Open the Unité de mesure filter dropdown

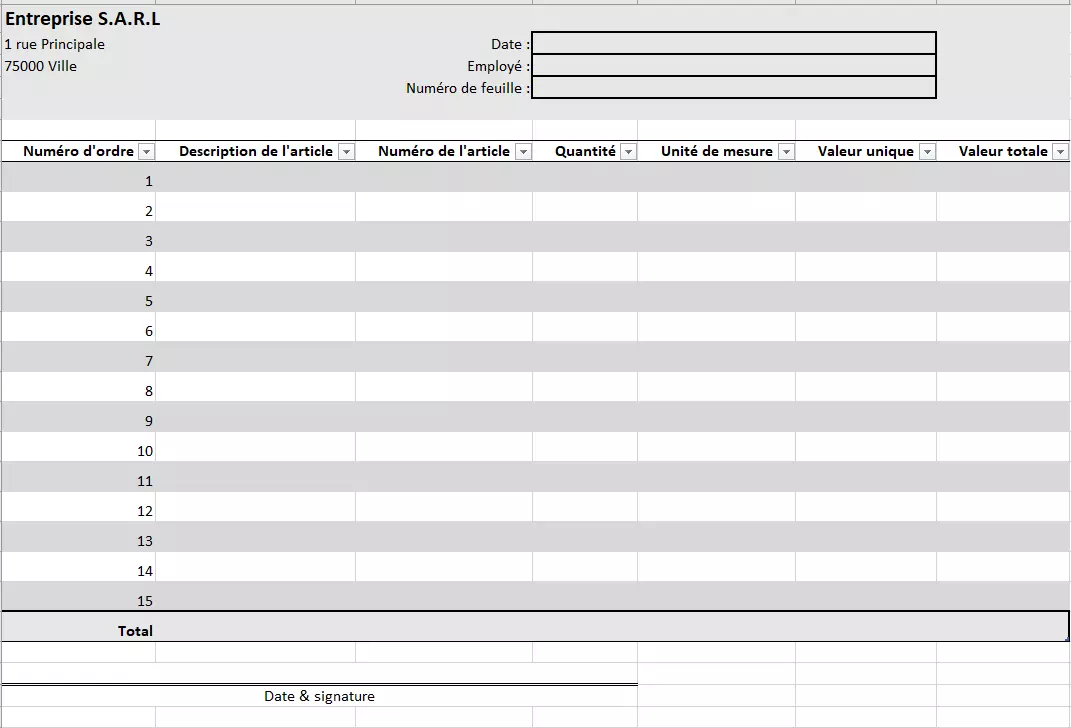[x=787, y=151]
